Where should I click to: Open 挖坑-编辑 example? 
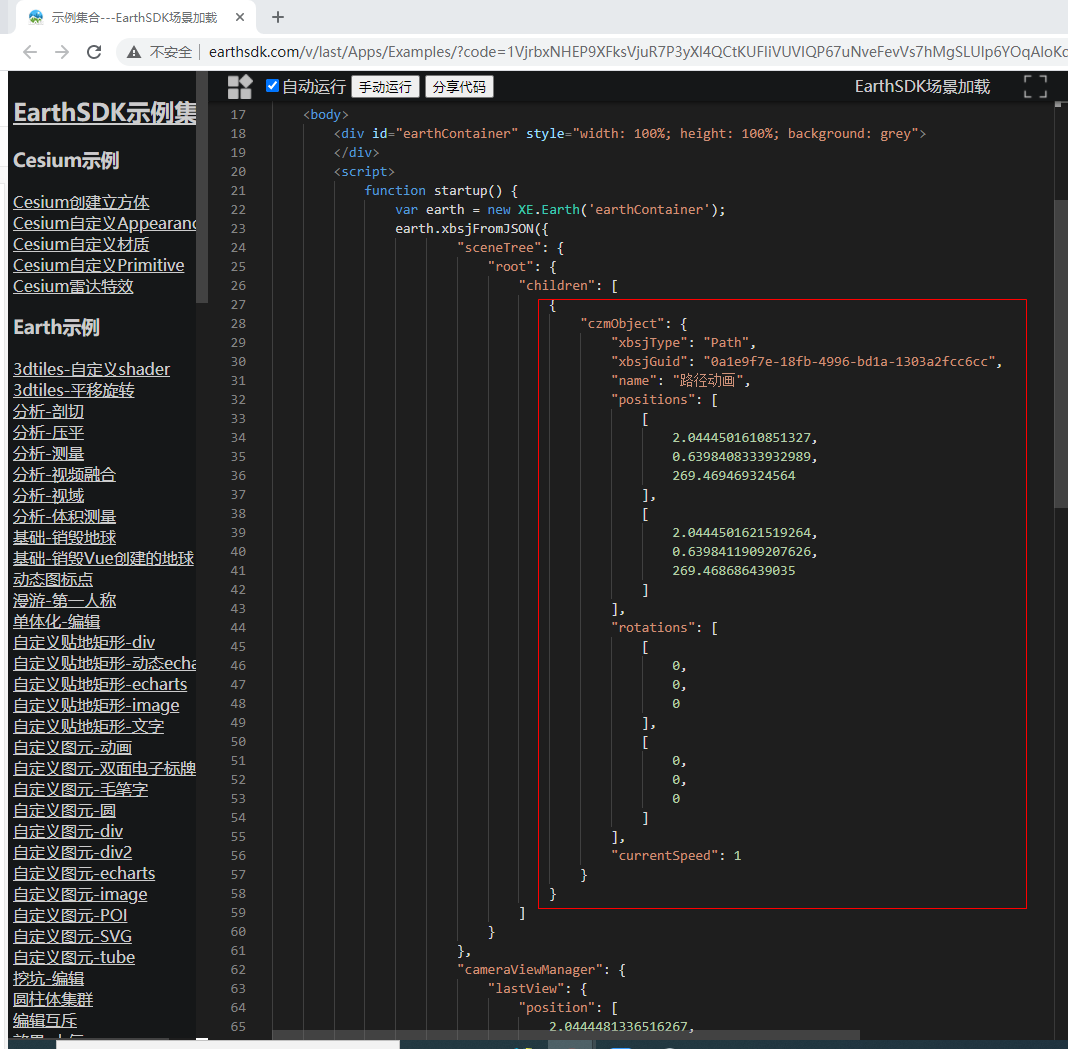(x=48, y=979)
